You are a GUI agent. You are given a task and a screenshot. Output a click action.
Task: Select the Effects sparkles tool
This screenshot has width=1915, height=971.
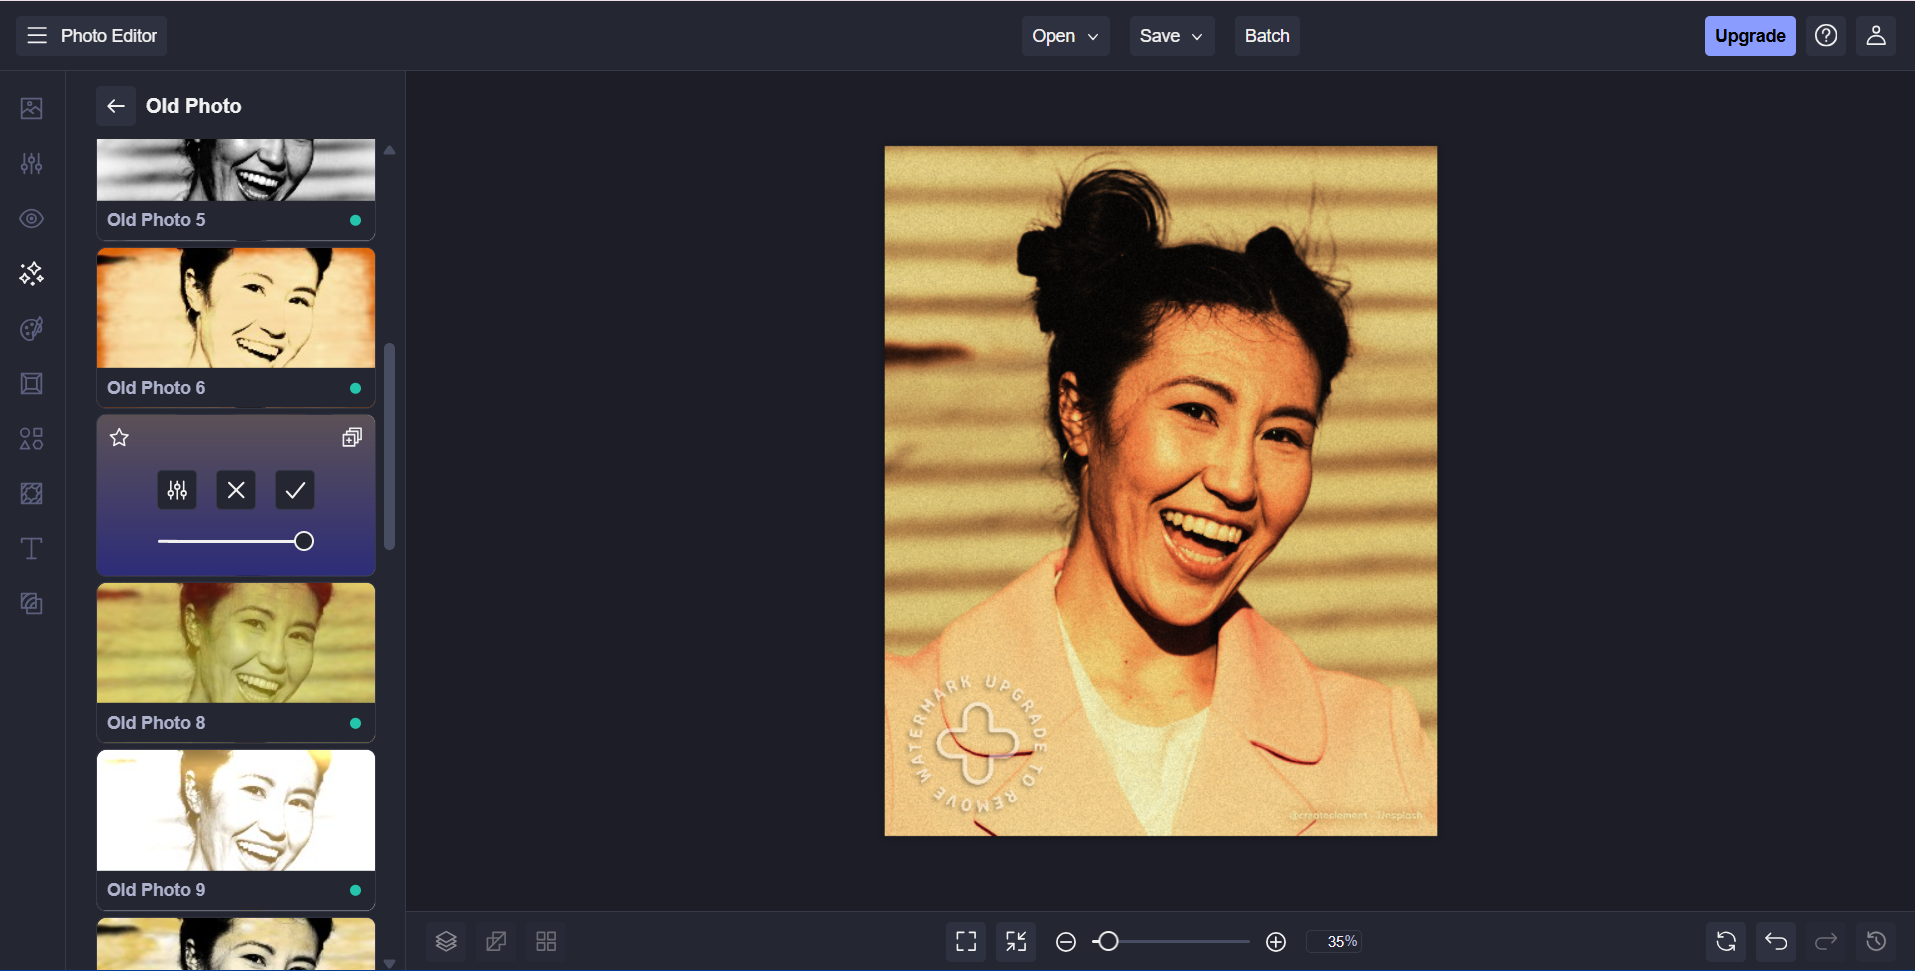31,274
